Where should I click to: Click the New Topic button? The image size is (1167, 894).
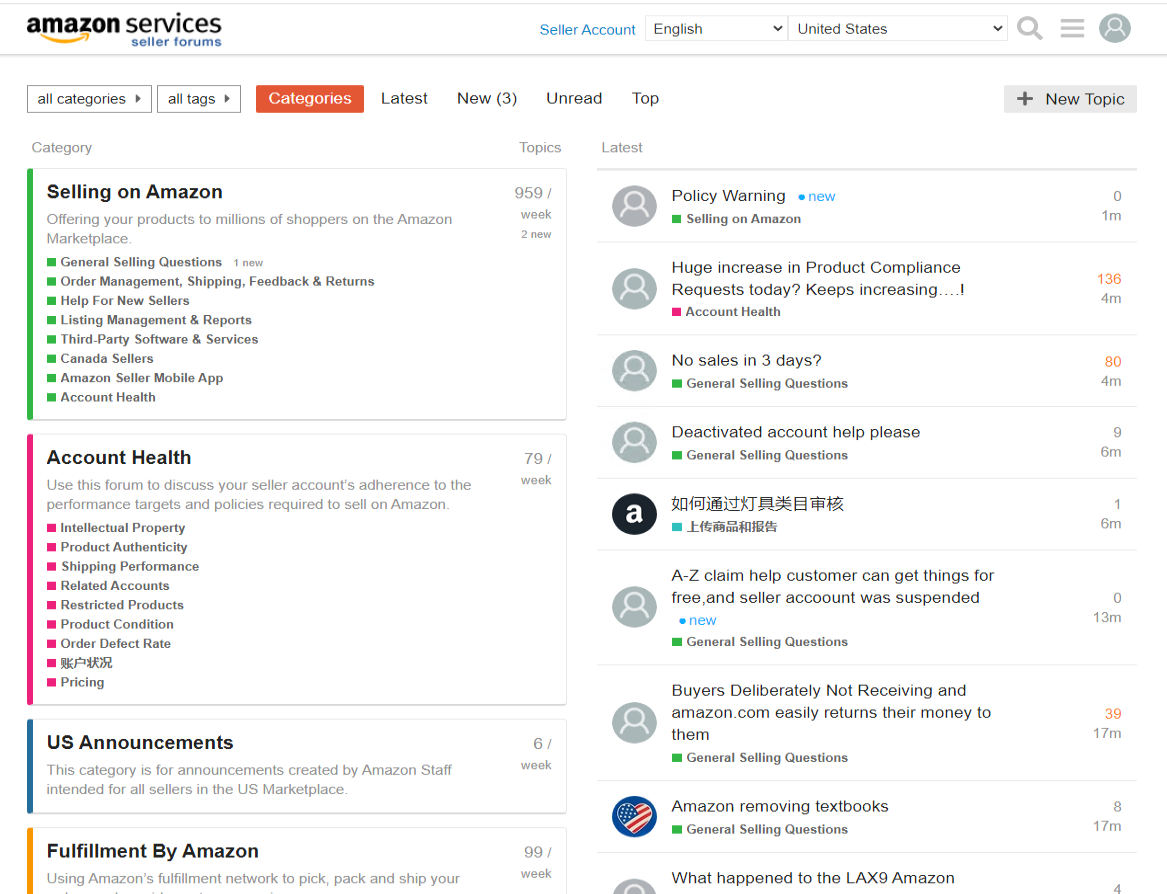click(1070, 99)
